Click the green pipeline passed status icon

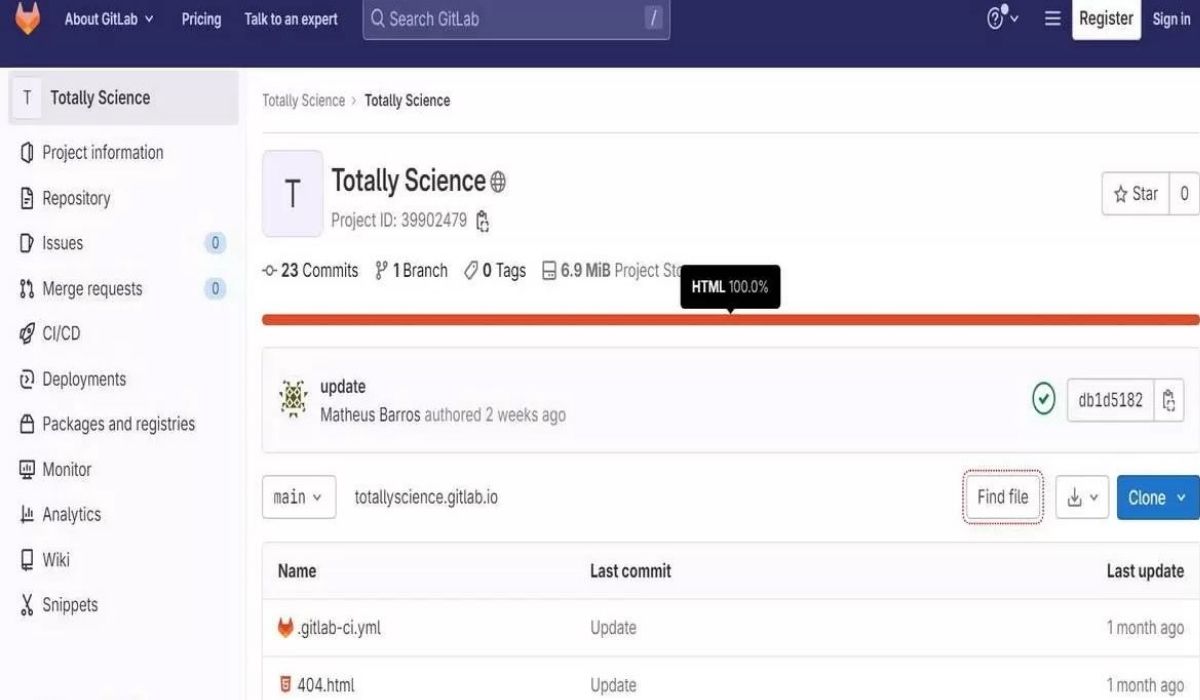click(x=1043, y=400)
